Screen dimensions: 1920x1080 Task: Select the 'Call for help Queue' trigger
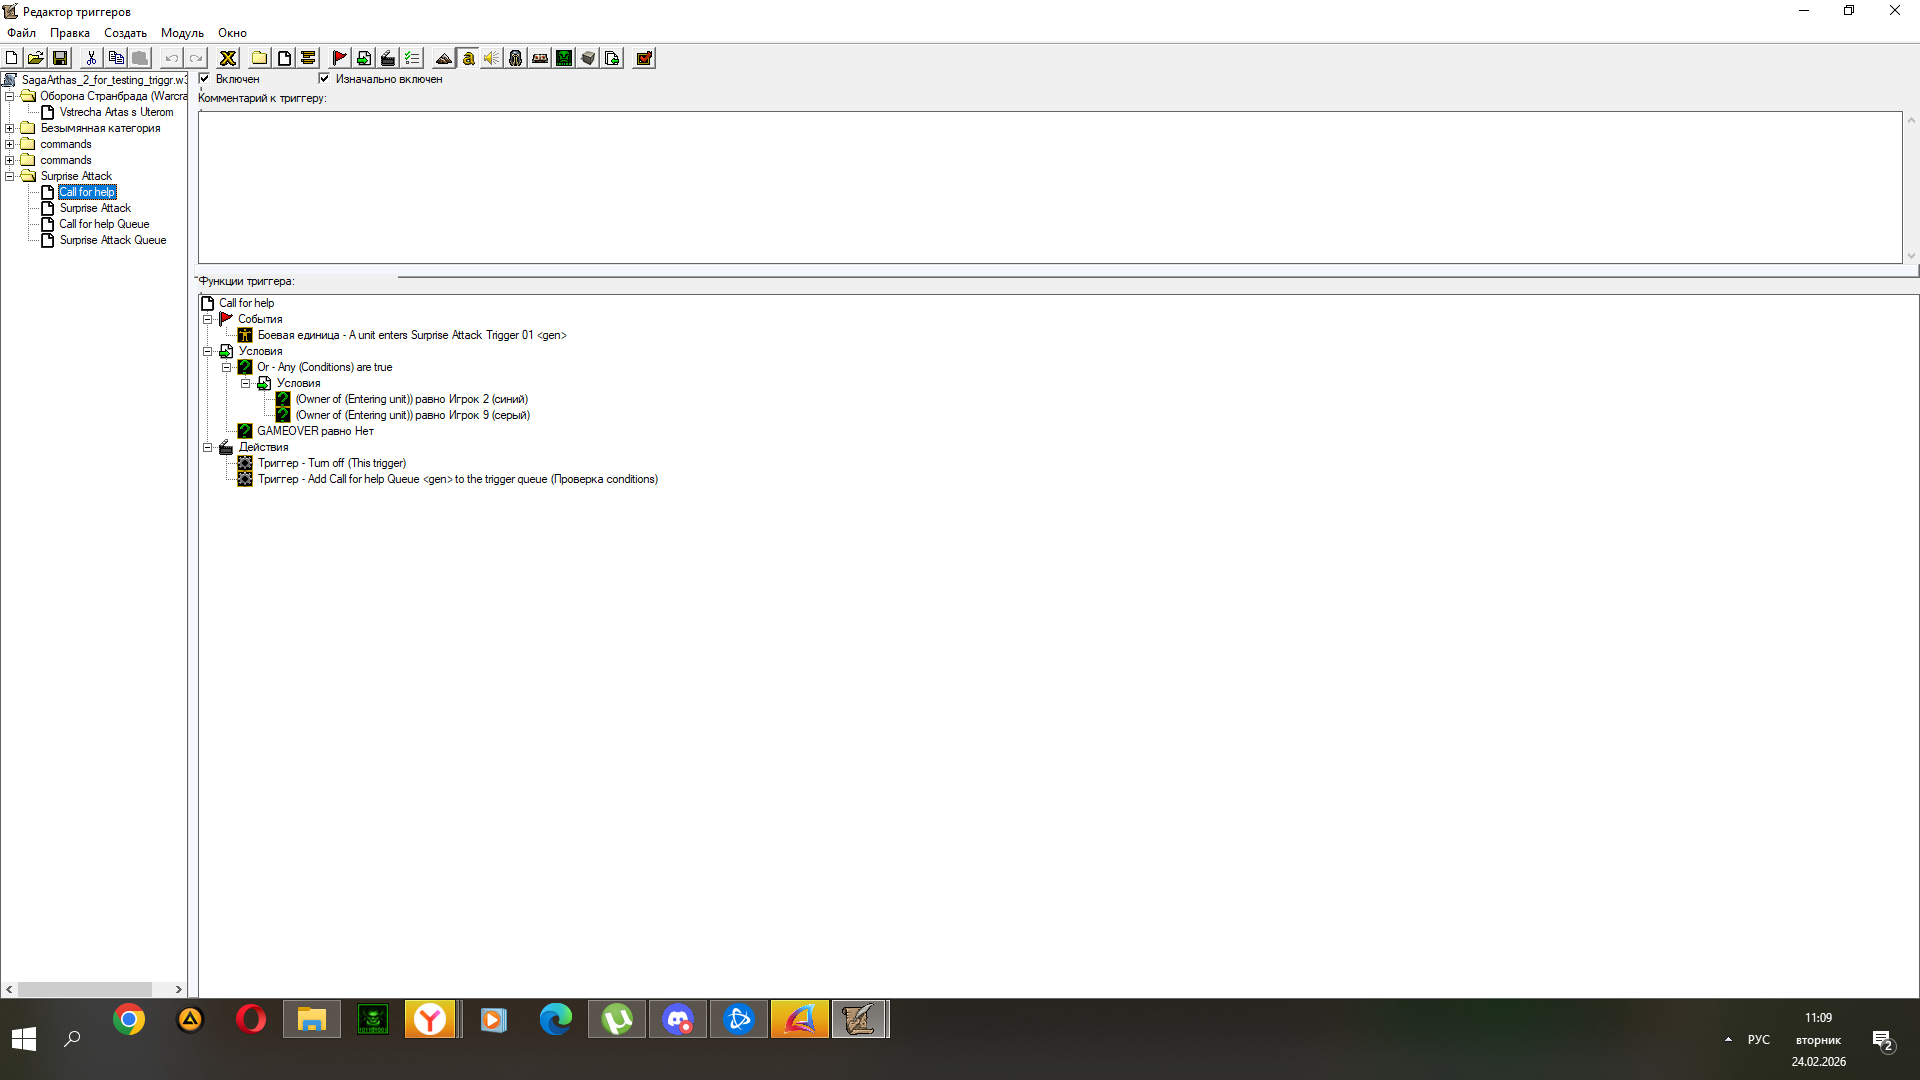click(104, 224)
